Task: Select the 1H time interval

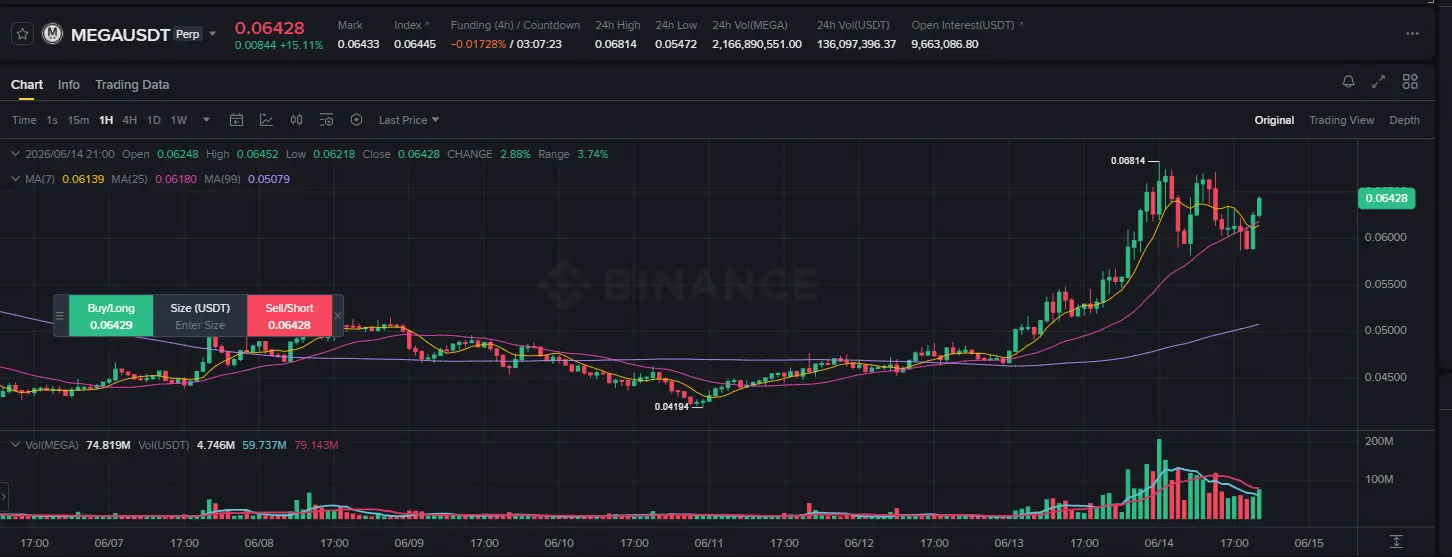Action: 106,120
